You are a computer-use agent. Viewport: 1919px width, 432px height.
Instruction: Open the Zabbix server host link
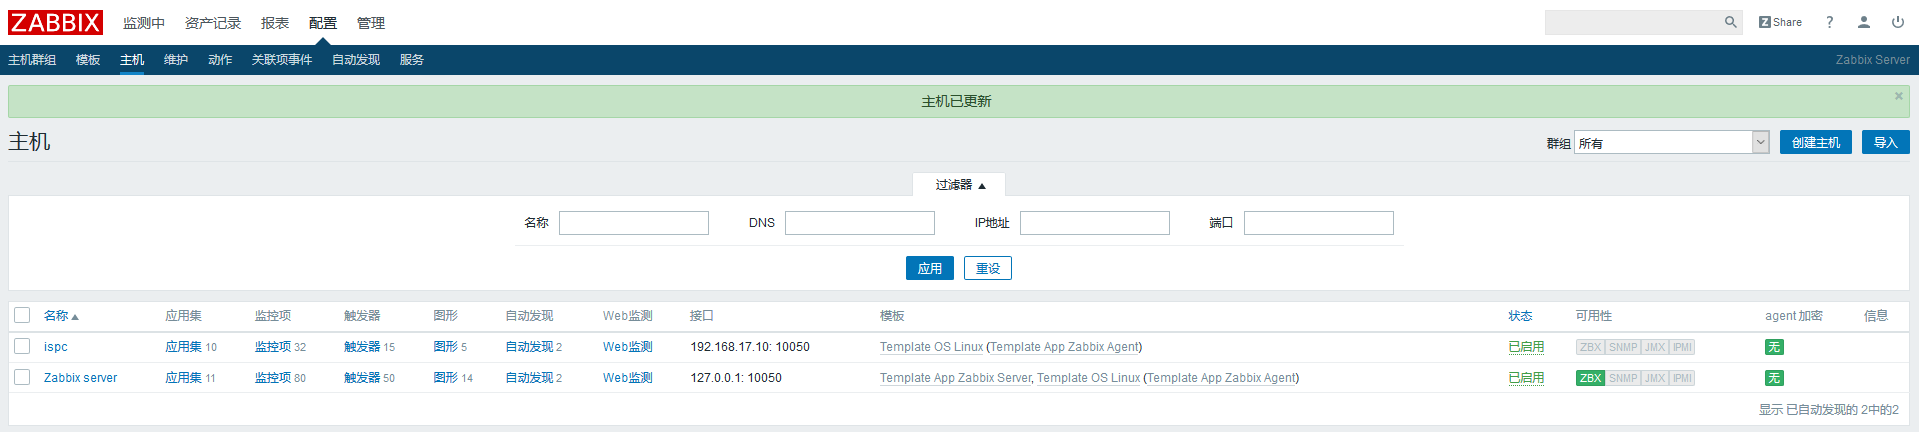coord(80,378)
